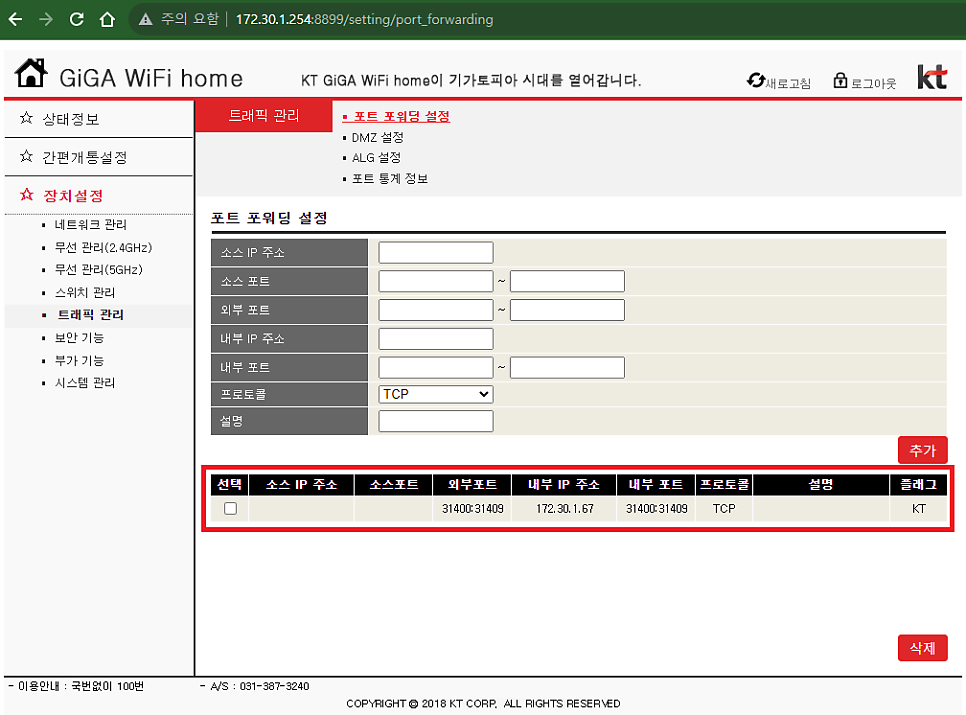Focus the 내부 포트 end input field
This screenshot has height=715, width=966.
click(x=567, y=368)
